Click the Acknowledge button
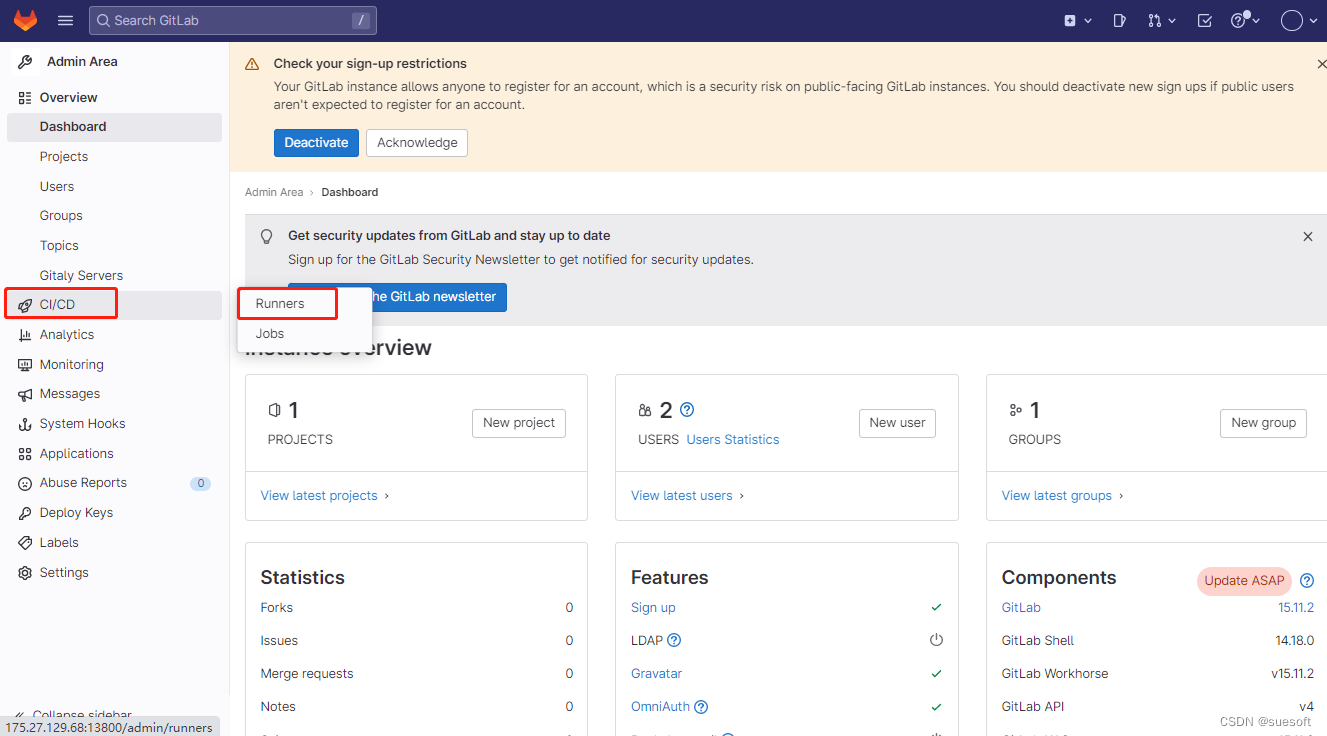The width and height of the screenshot is (1327, 736). coord(417,143)
